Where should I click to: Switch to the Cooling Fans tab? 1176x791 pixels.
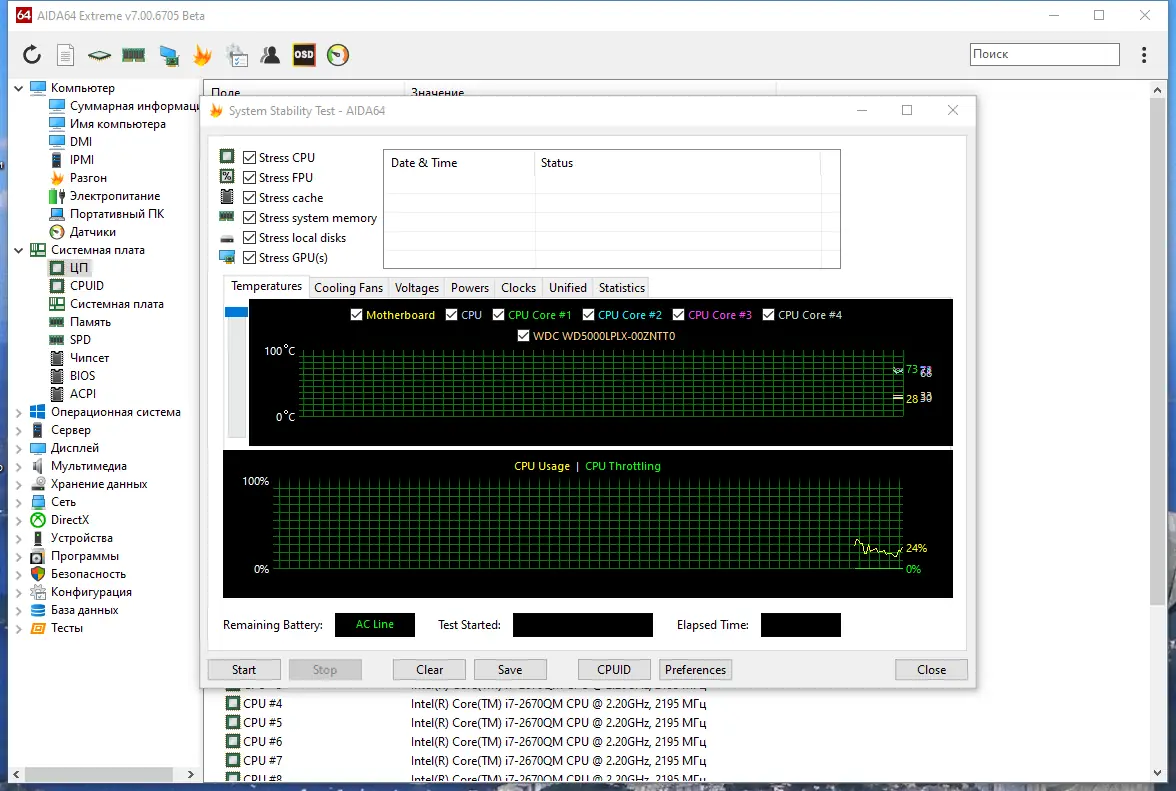348,288
